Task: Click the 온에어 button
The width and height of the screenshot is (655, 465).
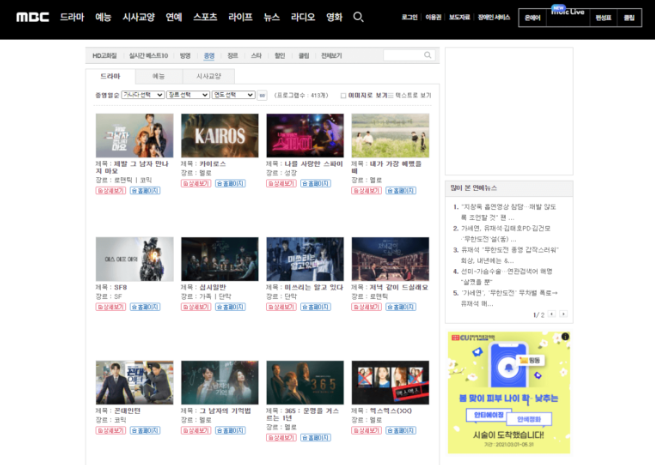Action: point(533,18)
